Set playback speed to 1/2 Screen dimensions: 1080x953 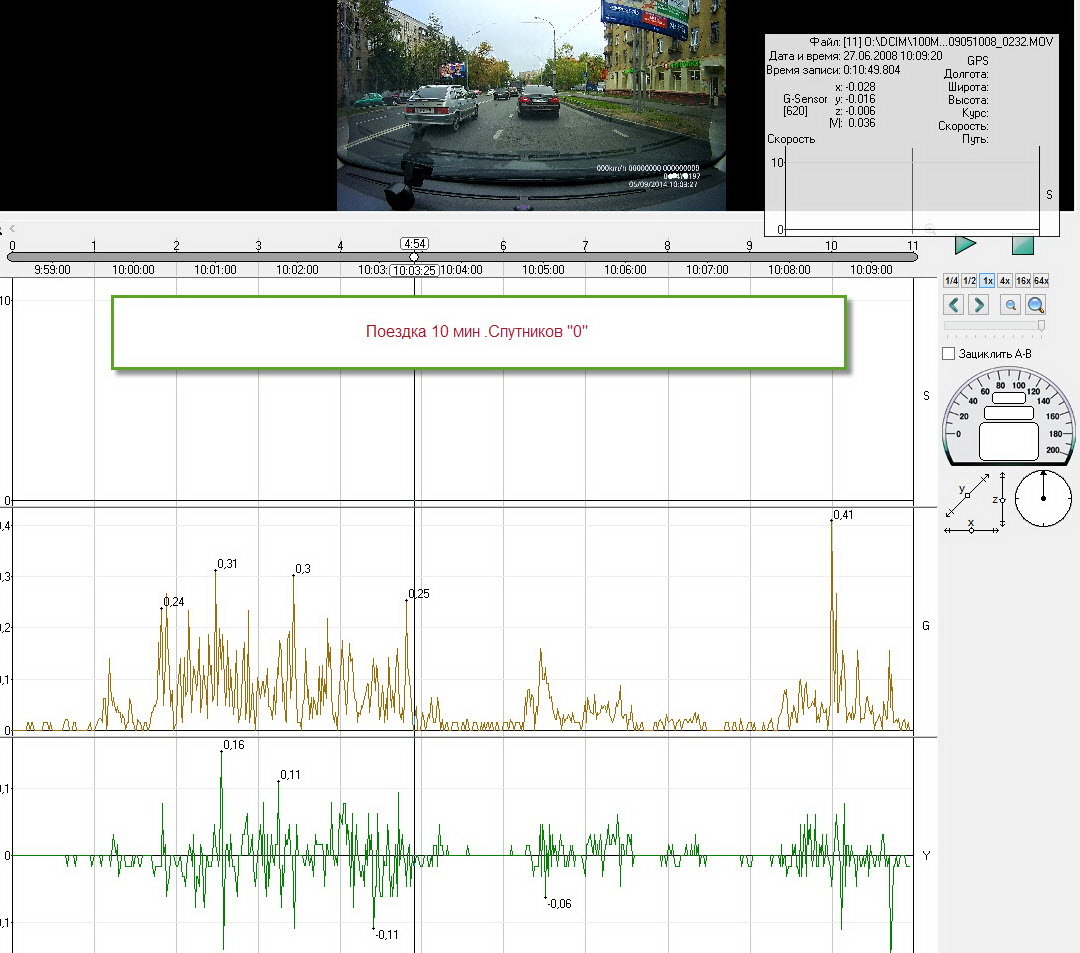pos(969,281)
